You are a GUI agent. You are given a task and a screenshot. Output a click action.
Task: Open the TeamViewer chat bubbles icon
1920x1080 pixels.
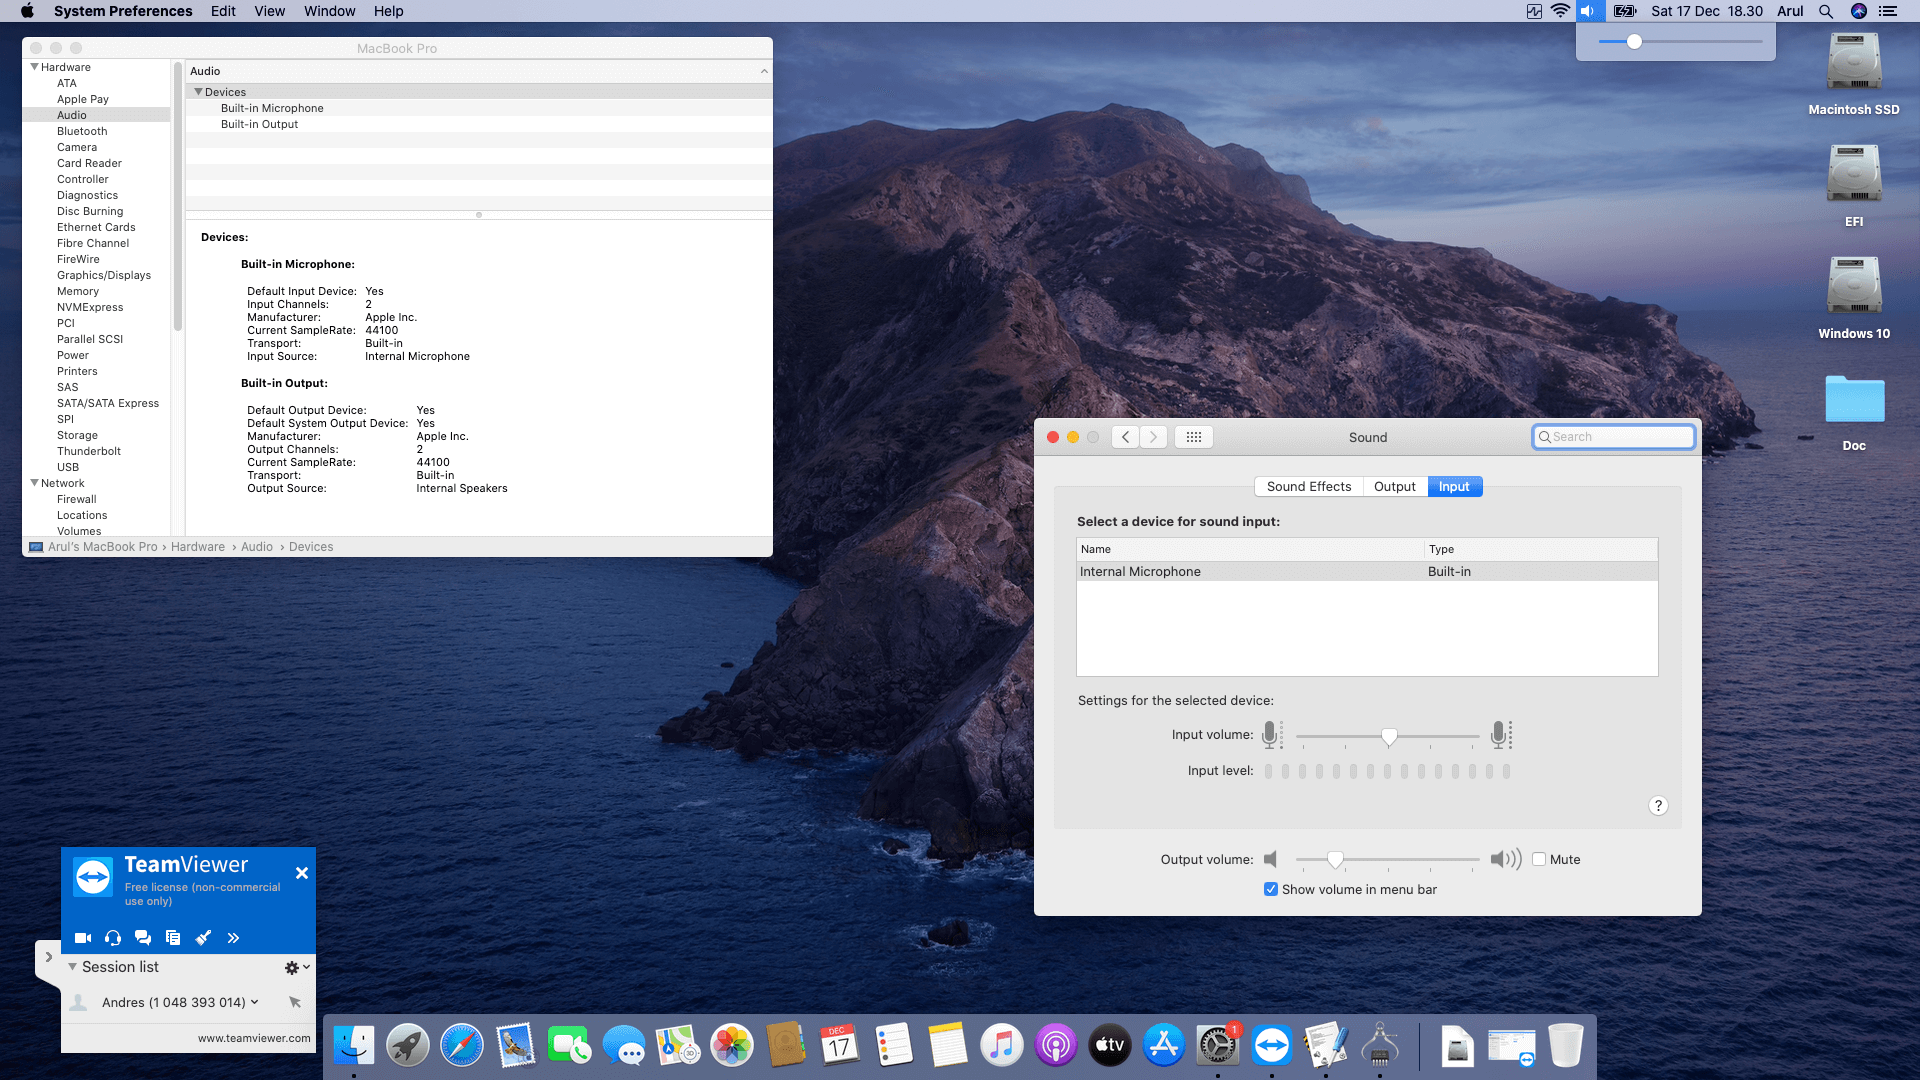143,938
